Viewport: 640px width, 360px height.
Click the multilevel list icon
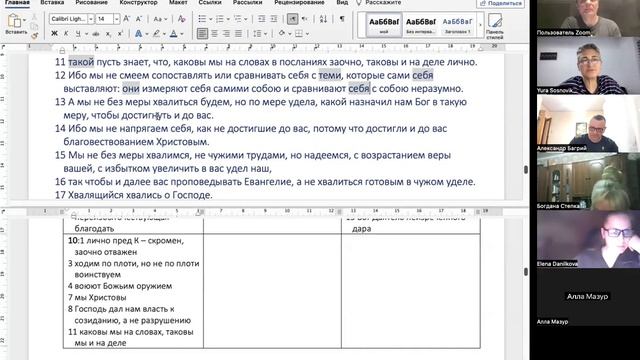pyautogui.click(x=238, y=19)
